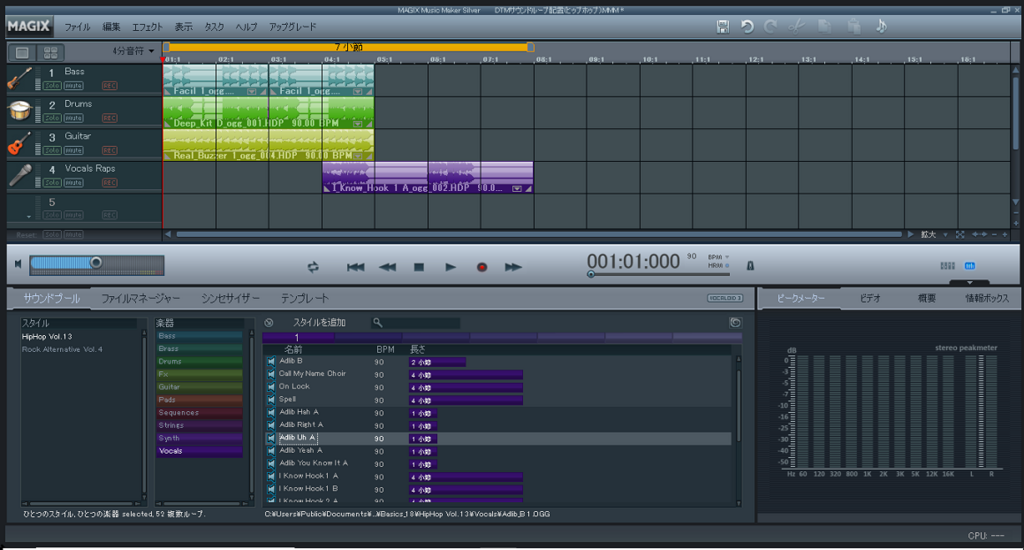Adjust the master volume slider knob
1024x550 pixels.
tap(96, 263)
